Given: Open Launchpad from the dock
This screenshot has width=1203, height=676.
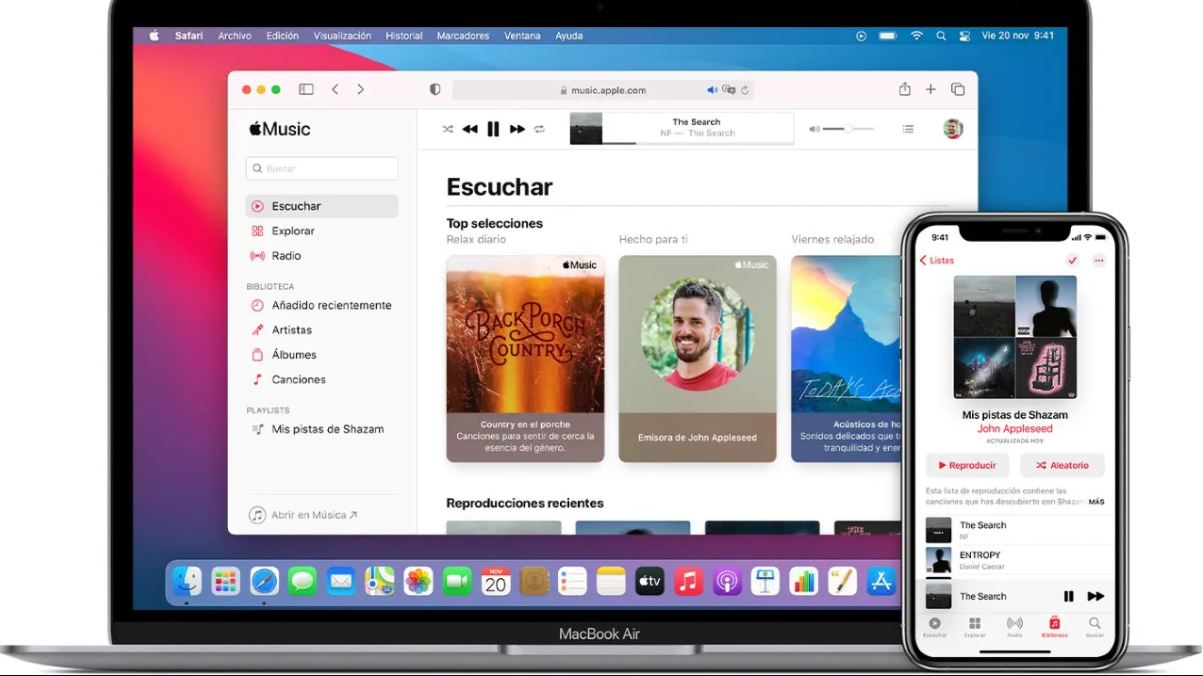Looking at the screenshot, I should point(225,581).
